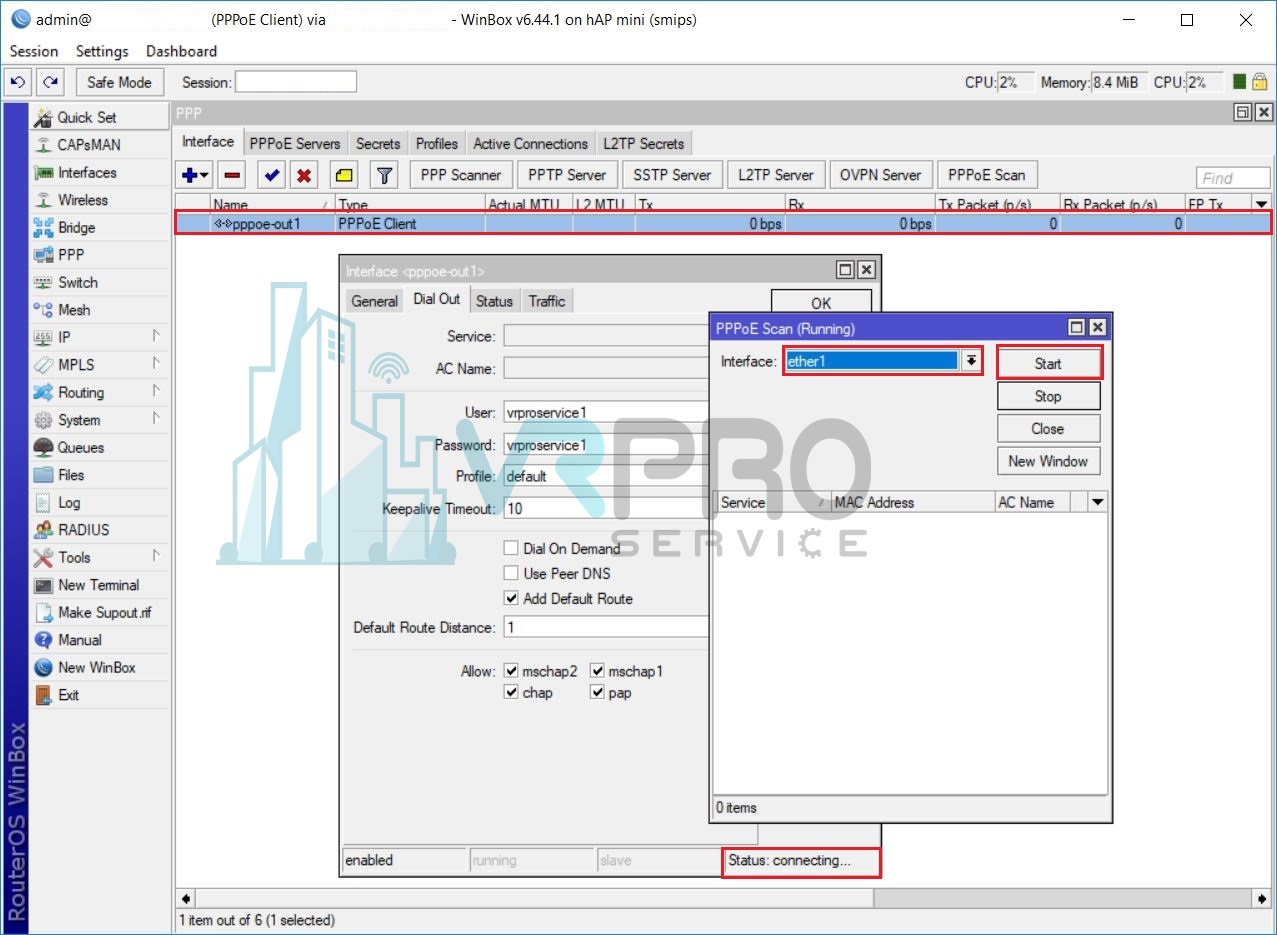Switch to Profiles tab
Image resolution: width=1277 pixels, height=935 pixels.
(x=437, y=144)
